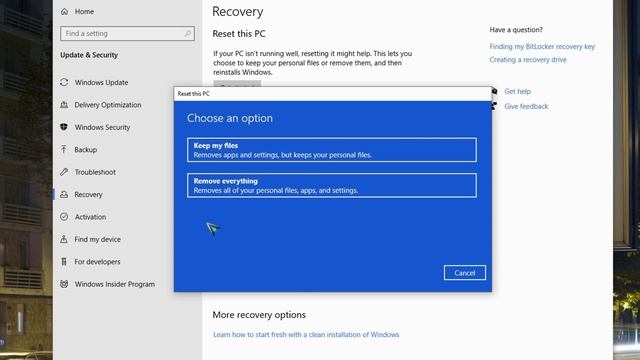
Task: Click the Windows Update sync icon
Action: [64, 82]
